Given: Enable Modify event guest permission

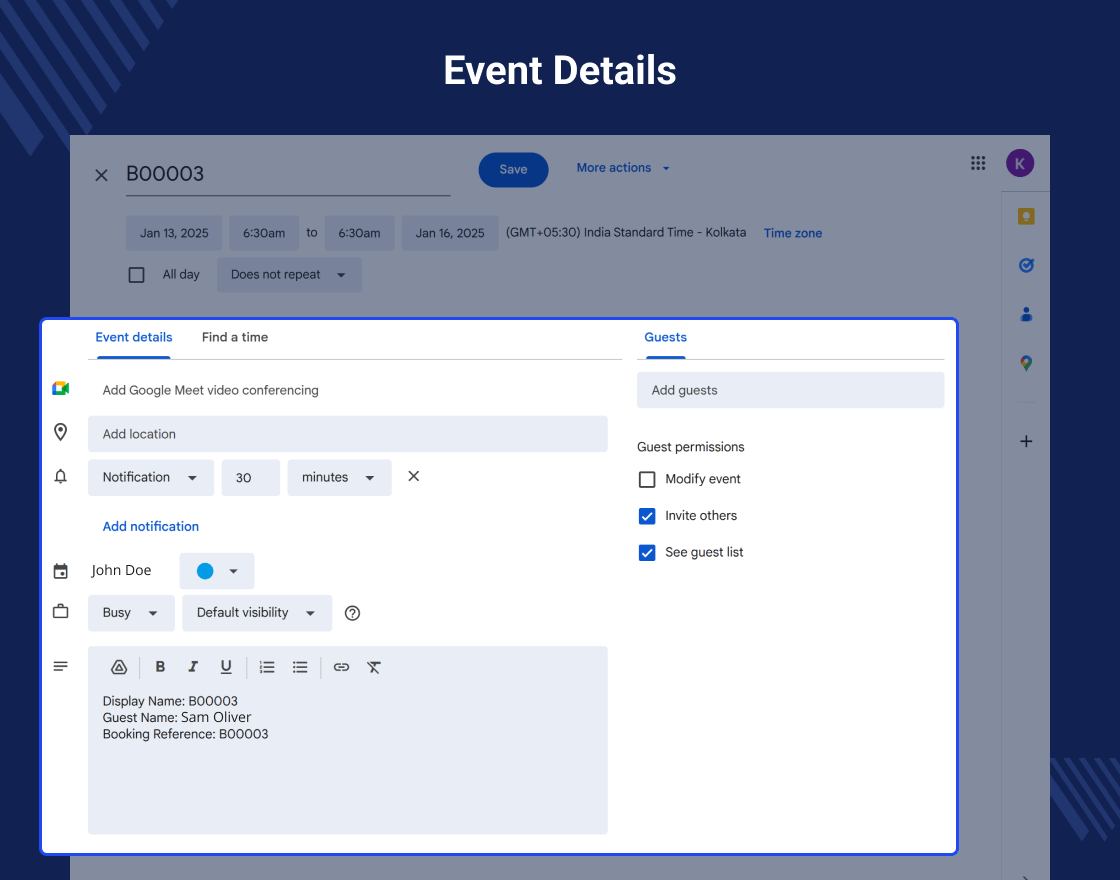Looking at the screenshot, I should click(647, 479).
